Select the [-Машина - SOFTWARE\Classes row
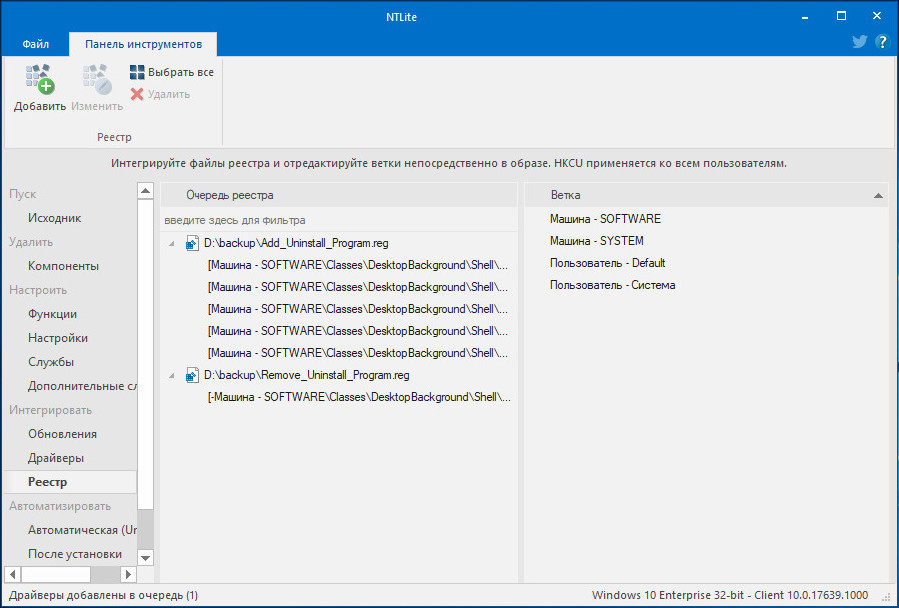The height and width of the screenshot is (608, 899). point(339,397)
